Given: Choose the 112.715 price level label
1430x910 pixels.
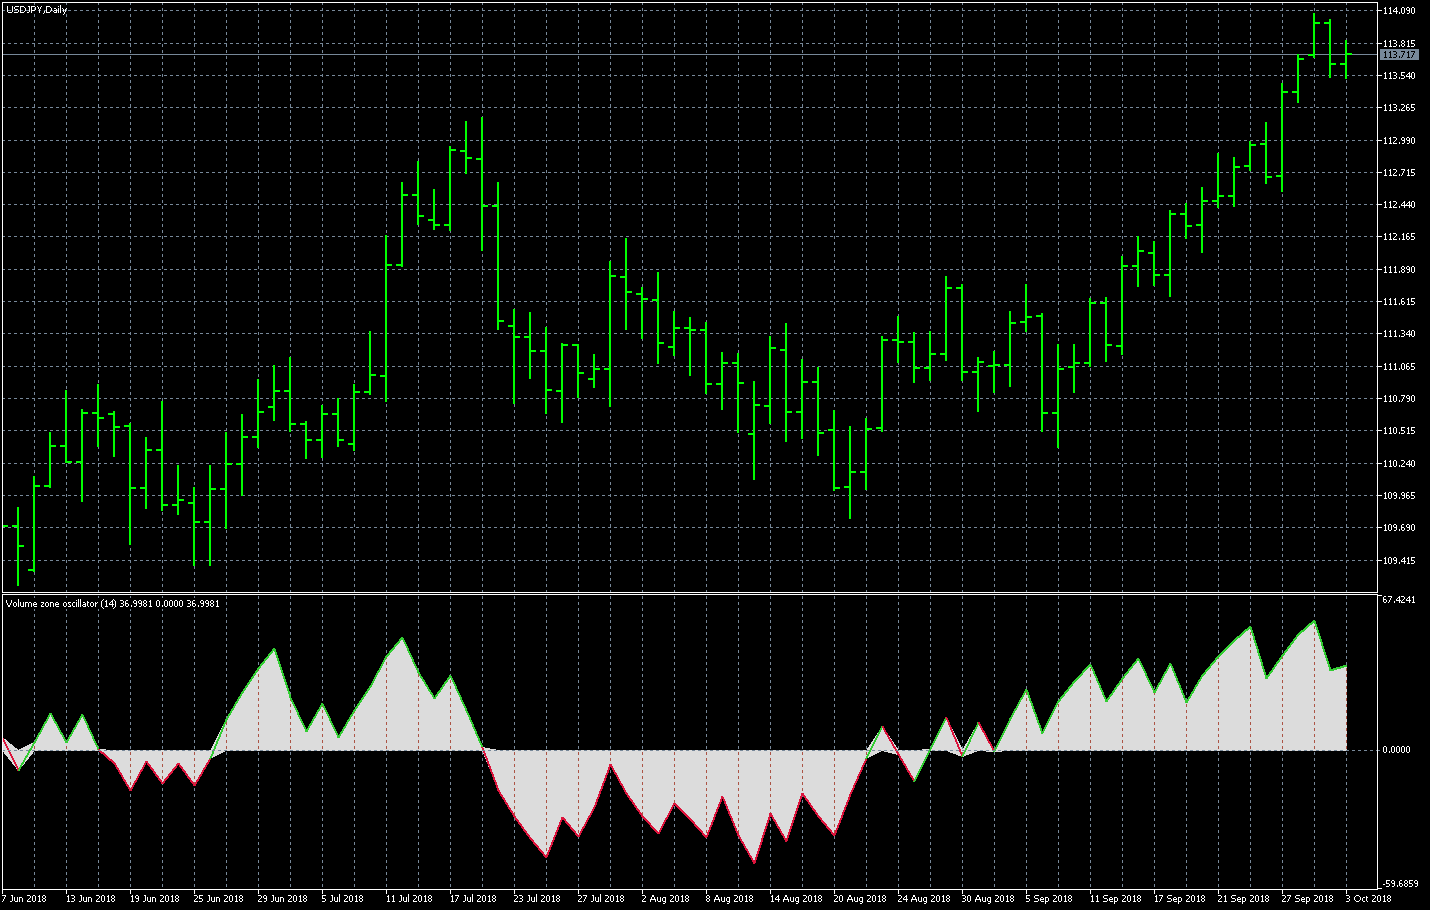Looking at the screenshot, I should point(1399,173).
